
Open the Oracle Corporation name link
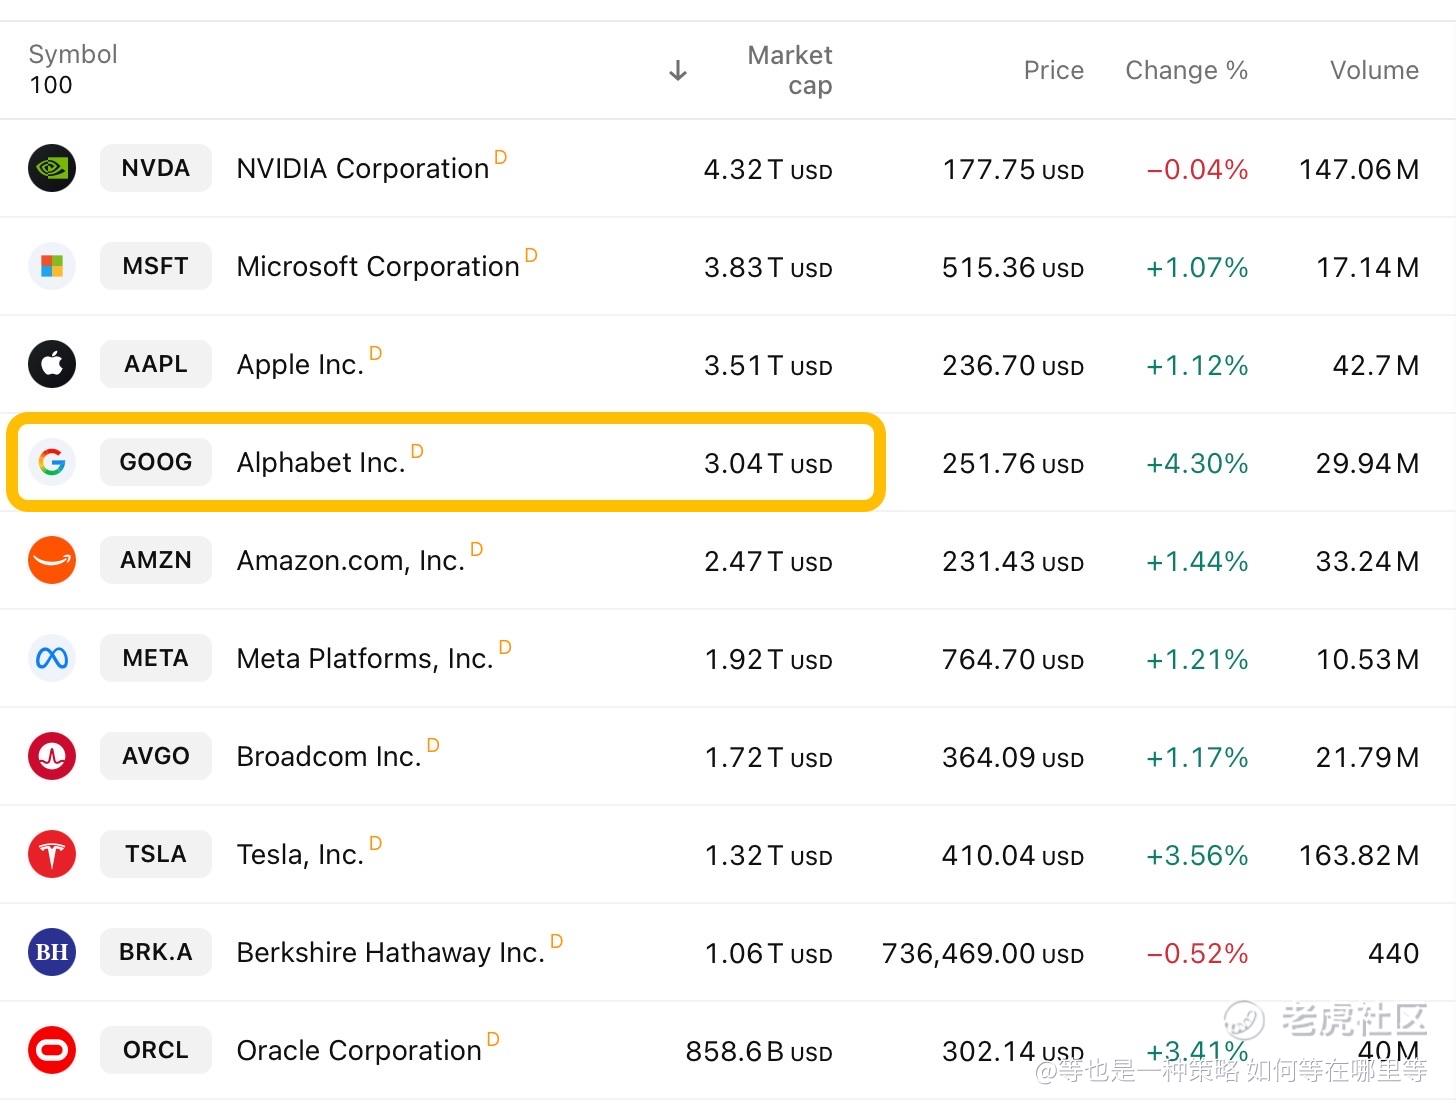359,1050
